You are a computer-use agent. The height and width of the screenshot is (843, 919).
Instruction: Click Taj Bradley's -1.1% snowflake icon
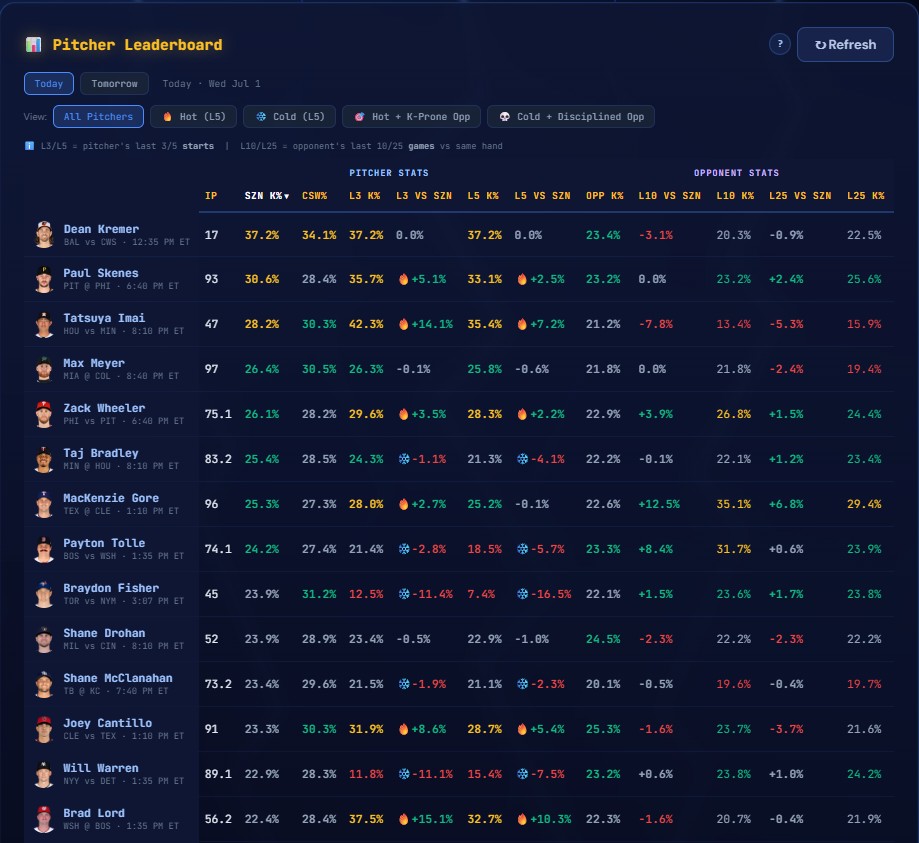[404, 459]
